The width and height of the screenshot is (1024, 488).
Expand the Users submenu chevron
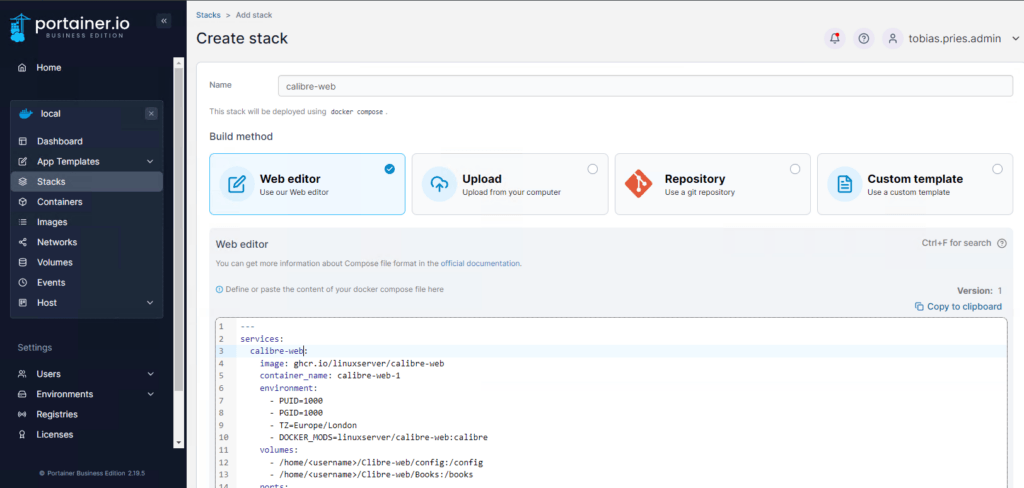(x=151, y=374)
